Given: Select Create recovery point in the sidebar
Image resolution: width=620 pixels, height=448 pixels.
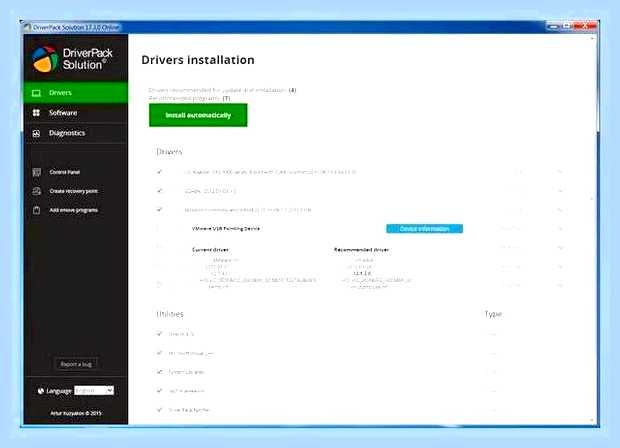Looking at the screenshot, I should click(x=65, y=191).
